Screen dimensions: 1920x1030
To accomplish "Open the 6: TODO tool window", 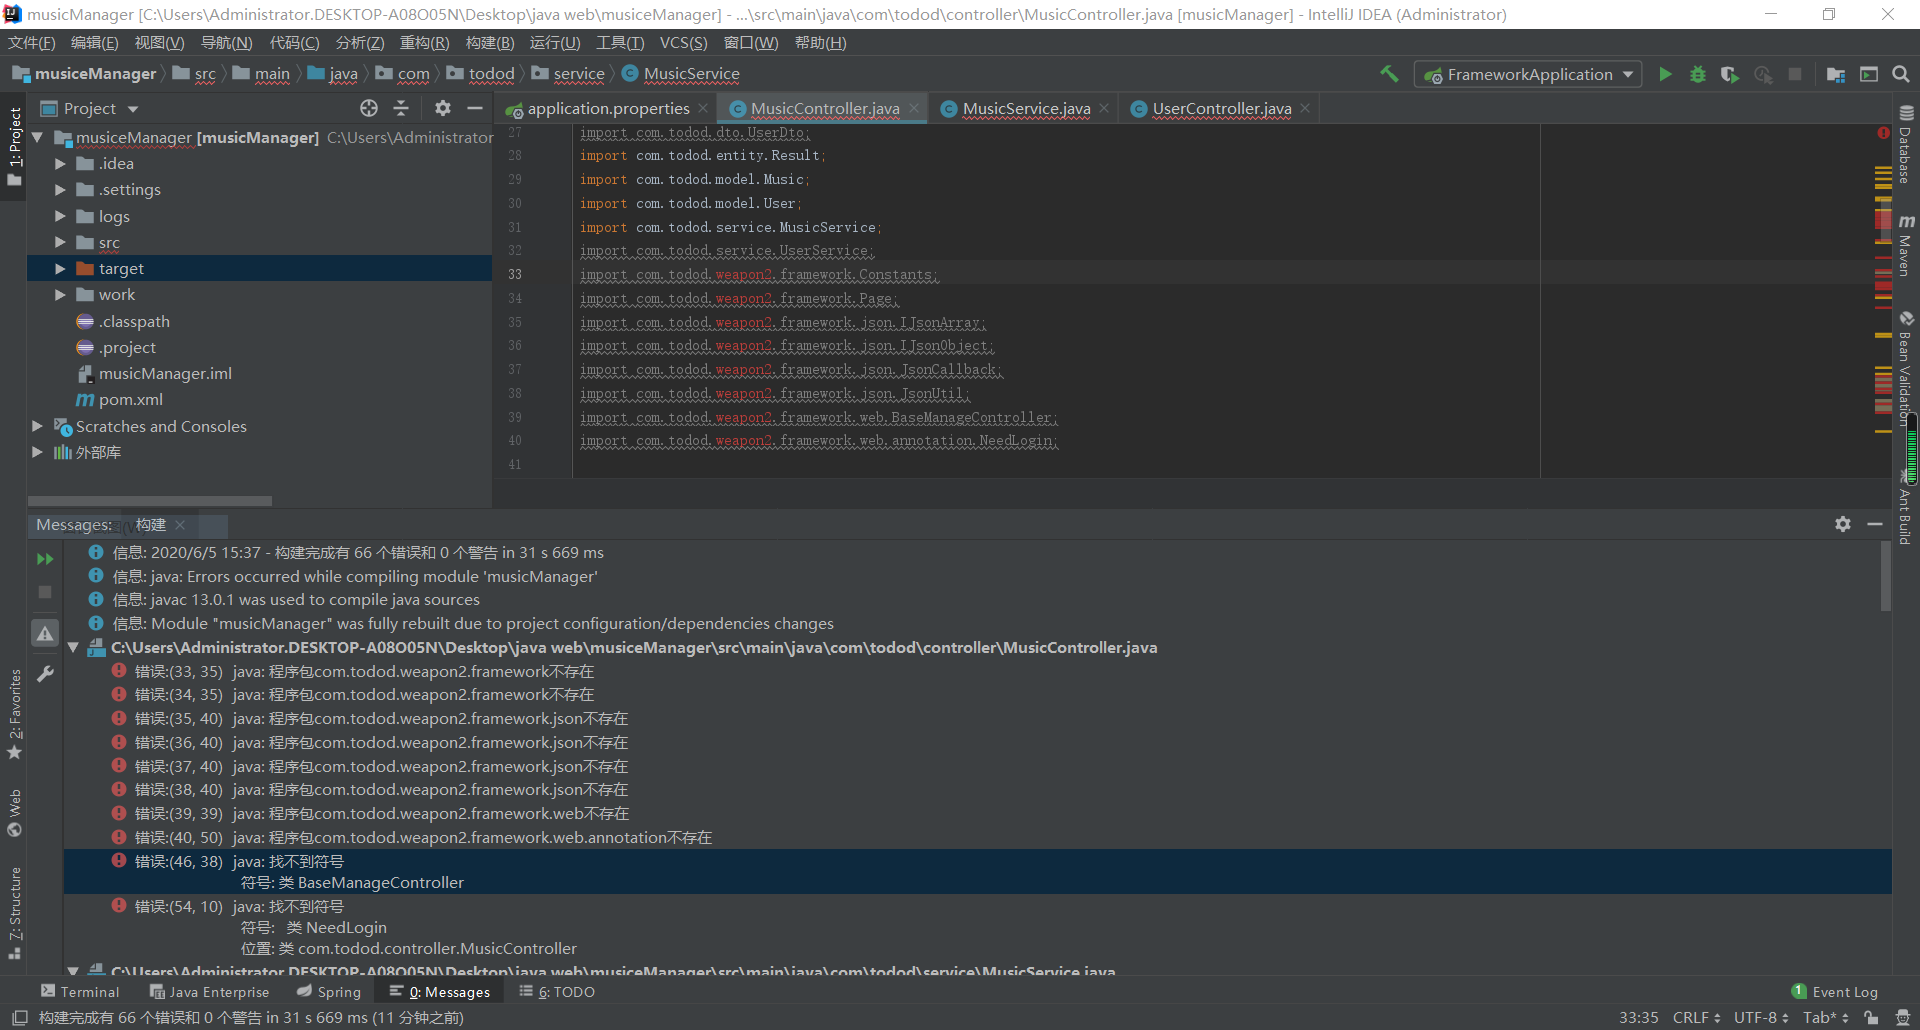I will click(x=557, y=992).
